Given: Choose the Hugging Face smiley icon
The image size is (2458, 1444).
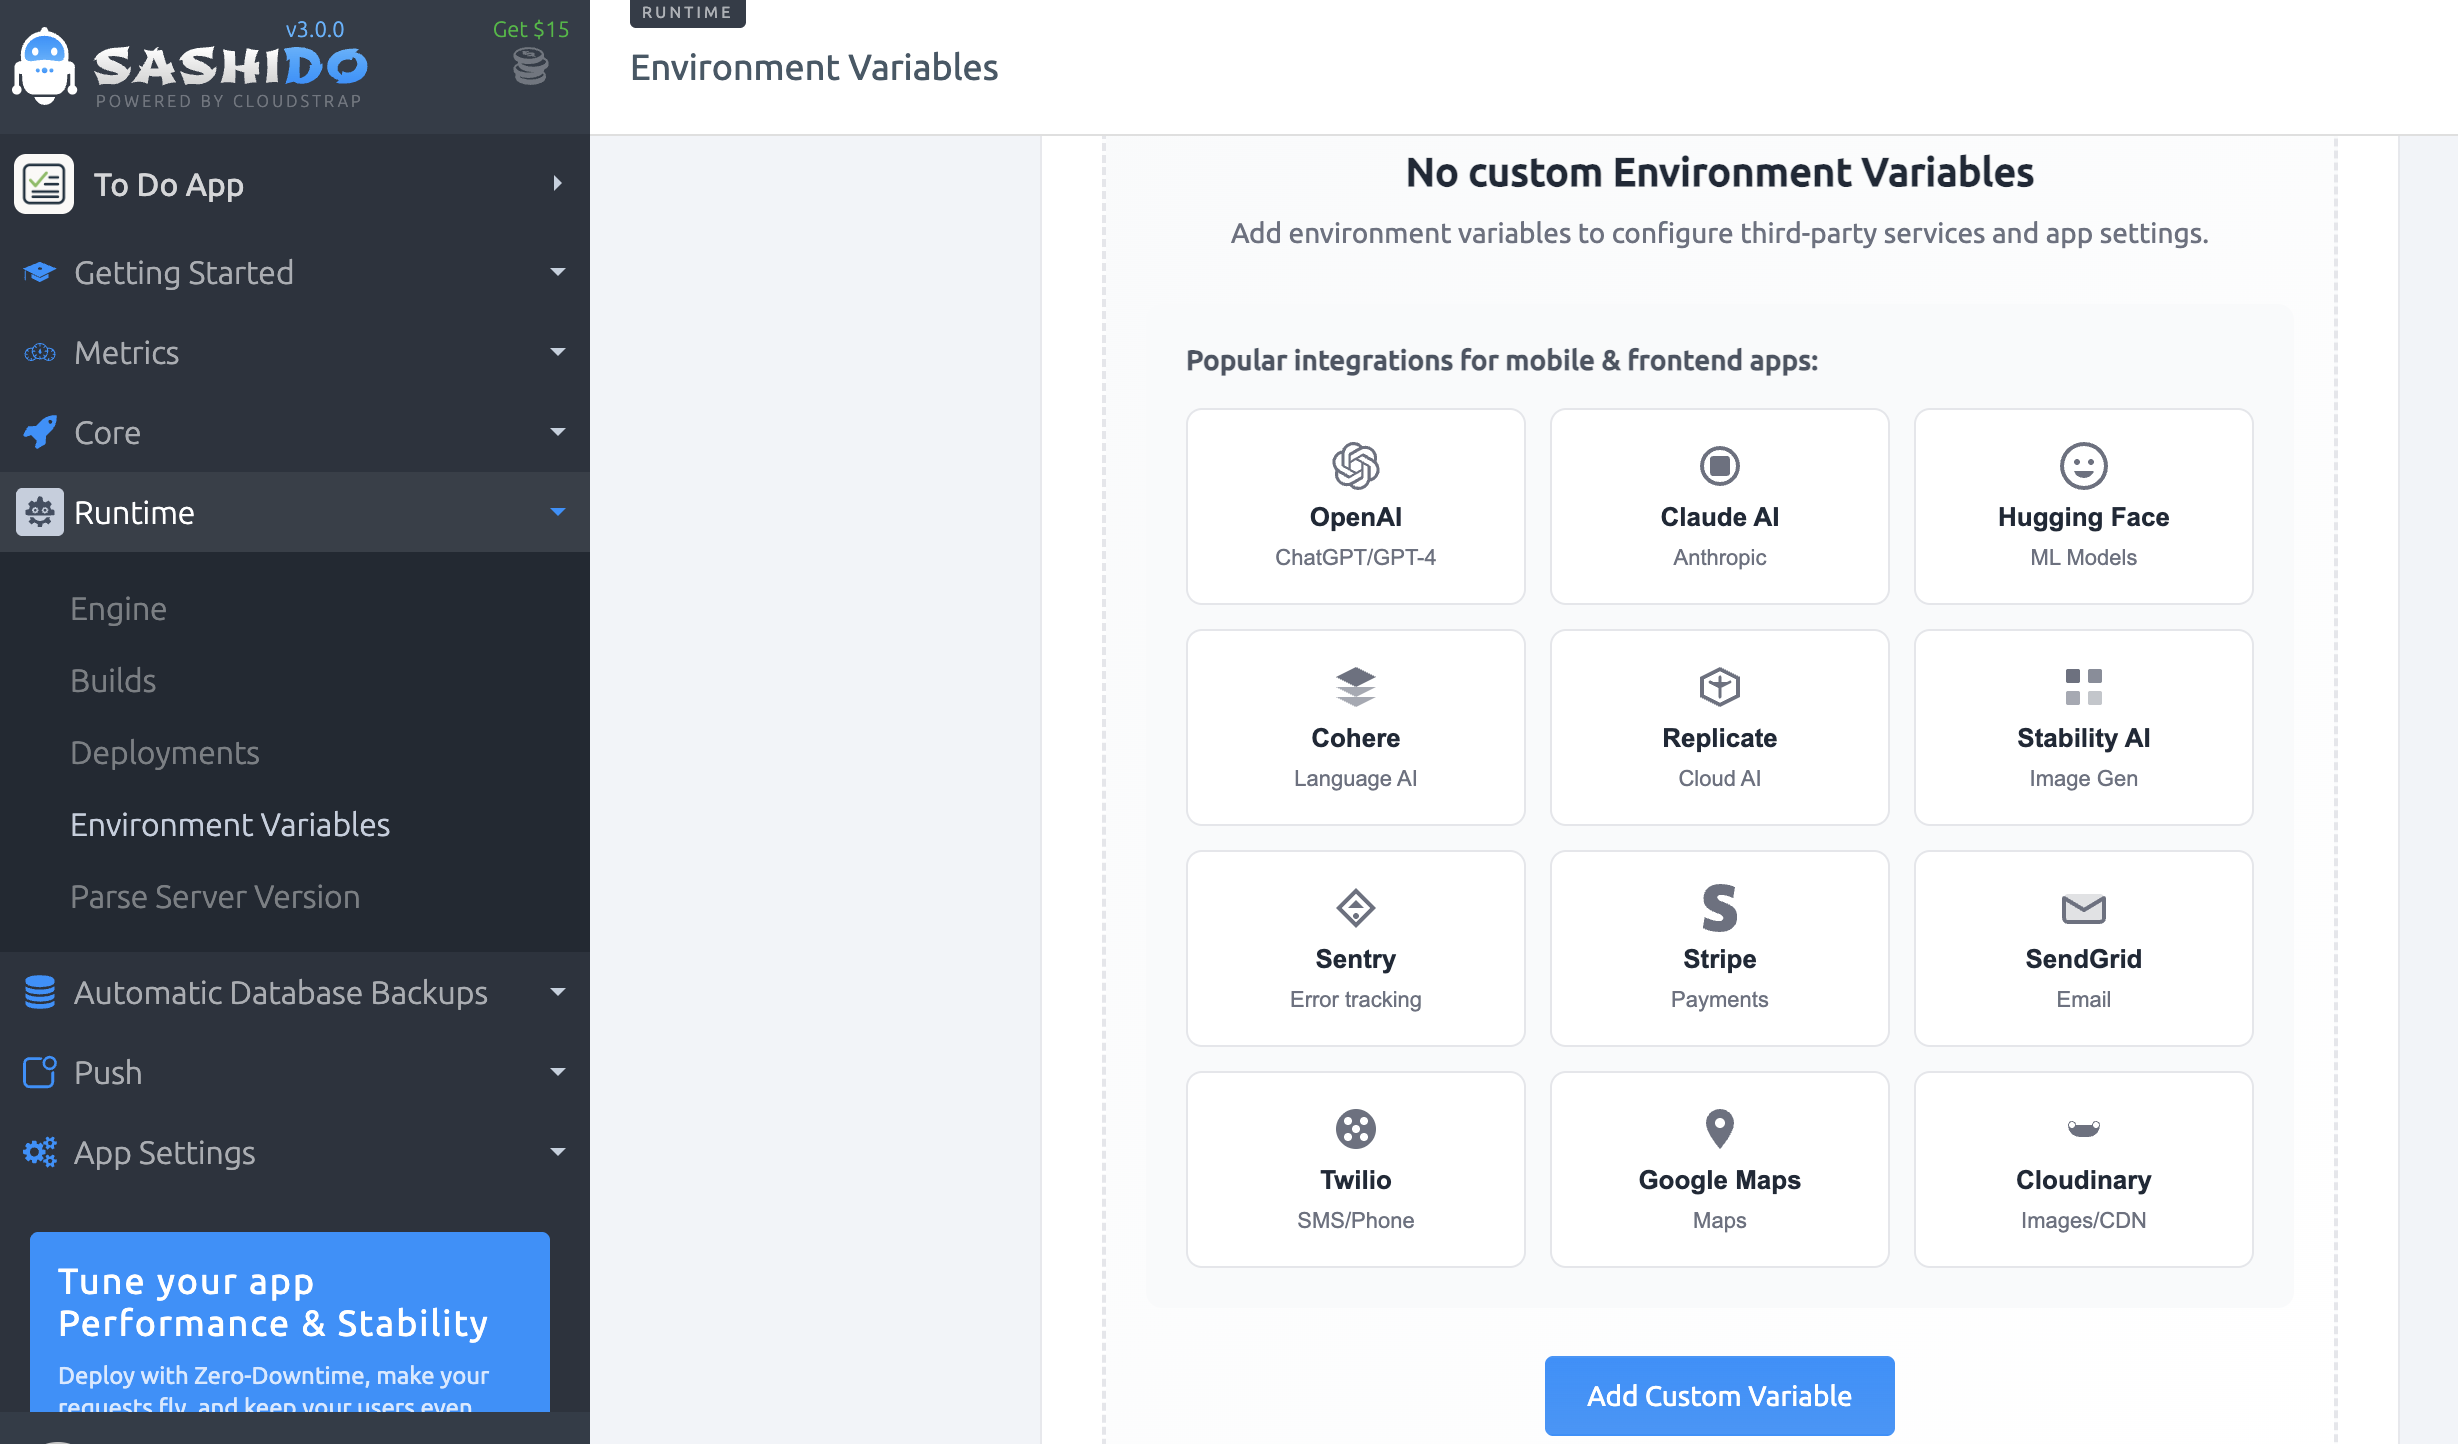Looking at the screenshot, I should (x=2083, y=466).
